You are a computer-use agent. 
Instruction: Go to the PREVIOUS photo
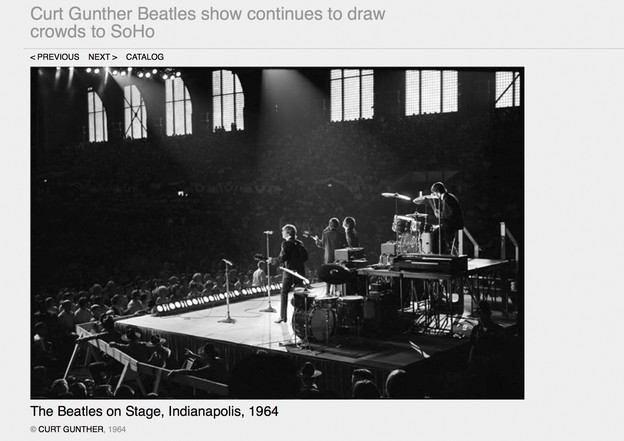55,57
